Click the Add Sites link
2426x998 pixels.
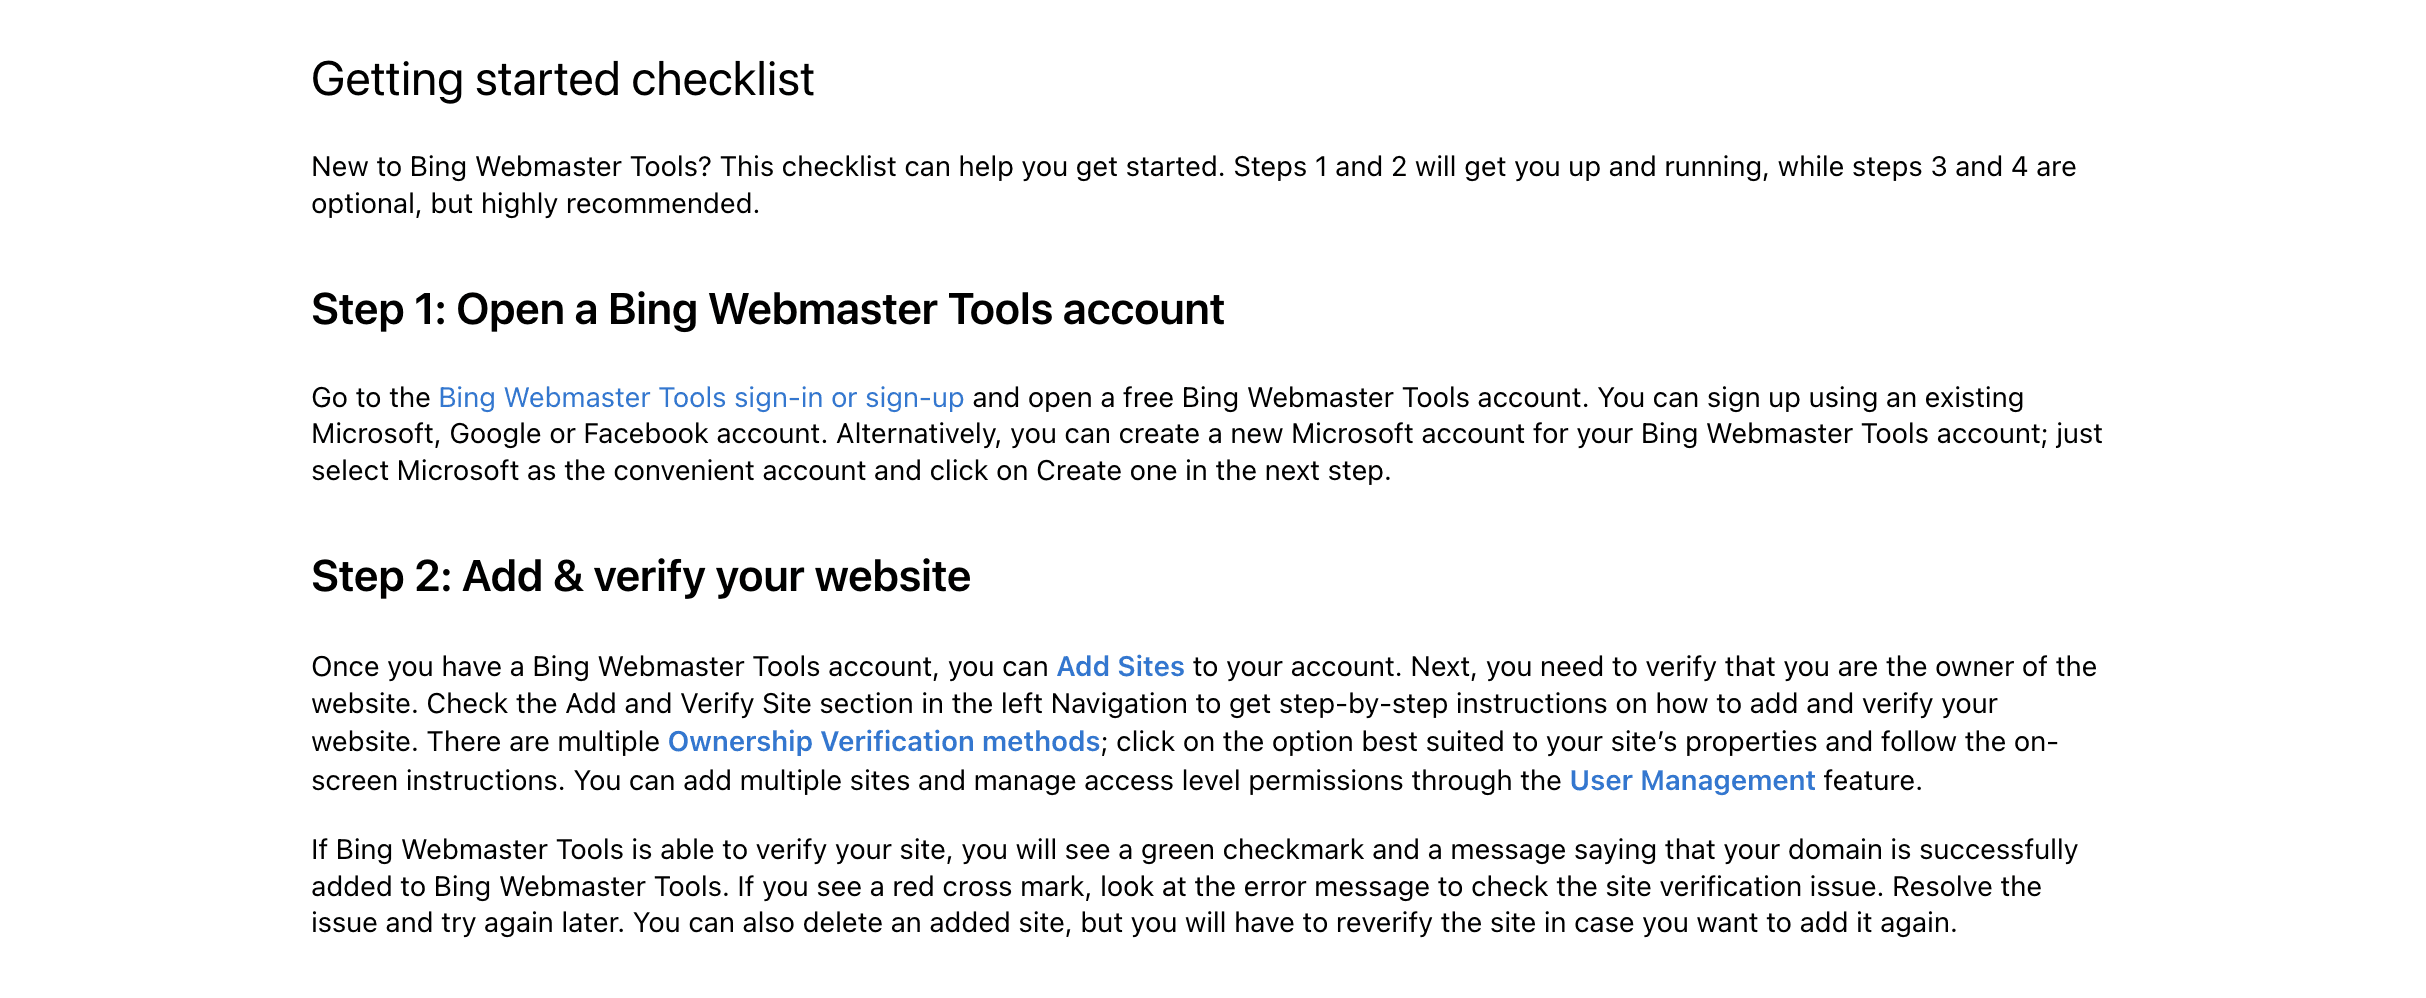tap(1120, 667)
